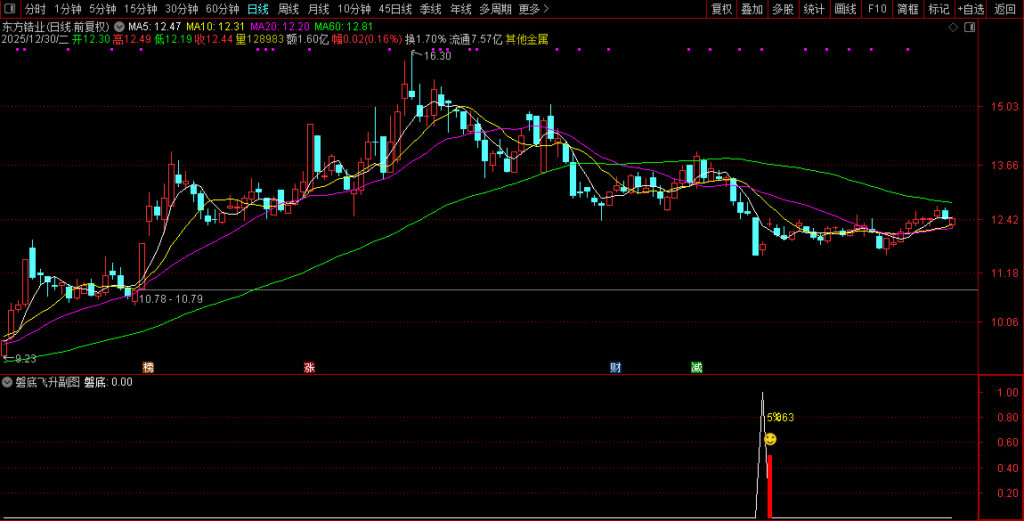This screenshot has height=521, width=1024.
Task: Expand the 磐底飞升 sub-chart indicator dropdown
Action: 7,382
